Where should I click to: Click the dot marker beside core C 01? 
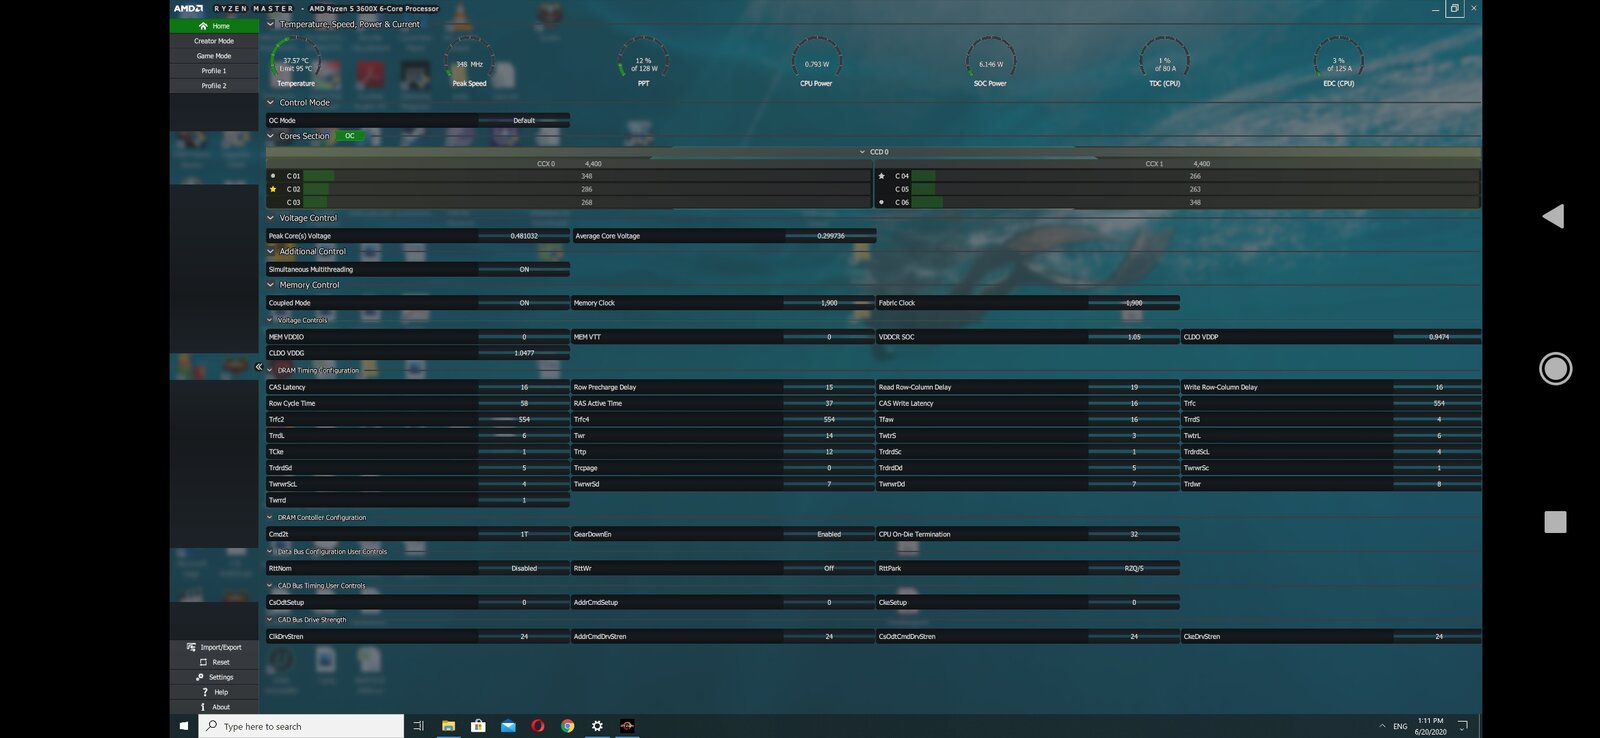pyautogui.click(x=273, y=176)
